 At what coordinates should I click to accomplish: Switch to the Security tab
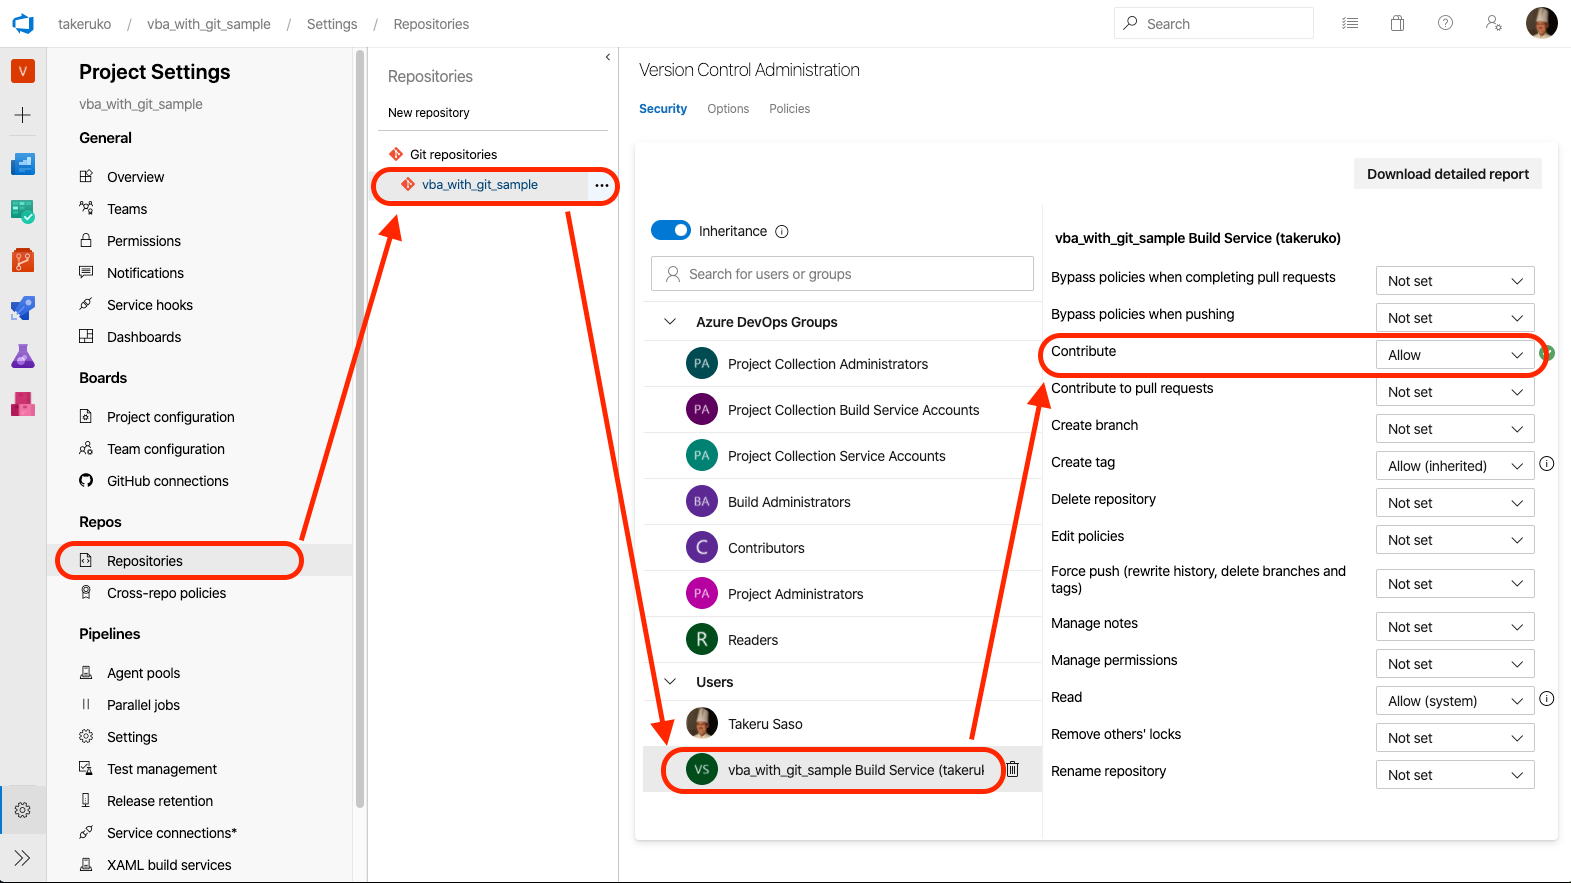click(x=663, y=109)
